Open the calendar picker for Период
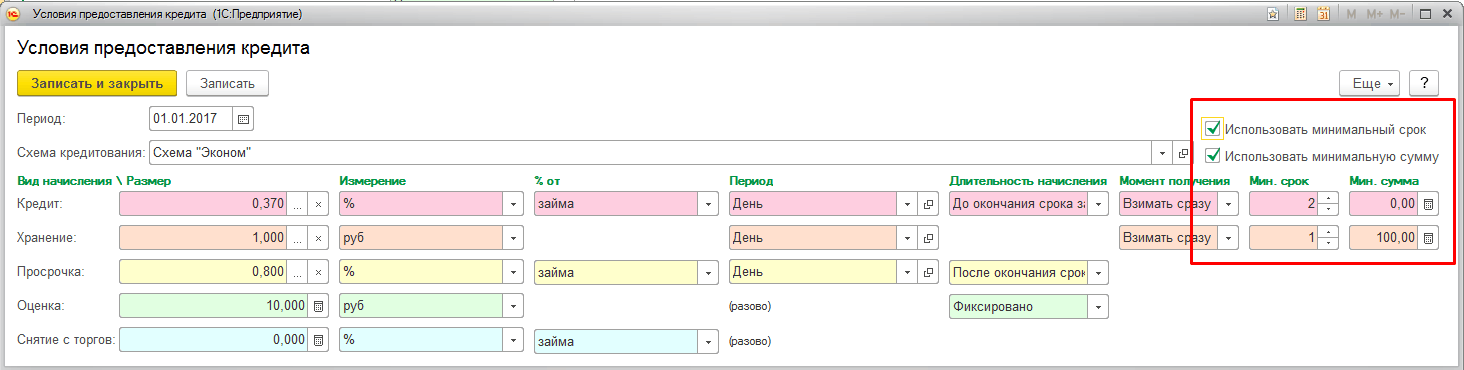The height and width of the screenshot is (370, 1464). tap(243, 119)
